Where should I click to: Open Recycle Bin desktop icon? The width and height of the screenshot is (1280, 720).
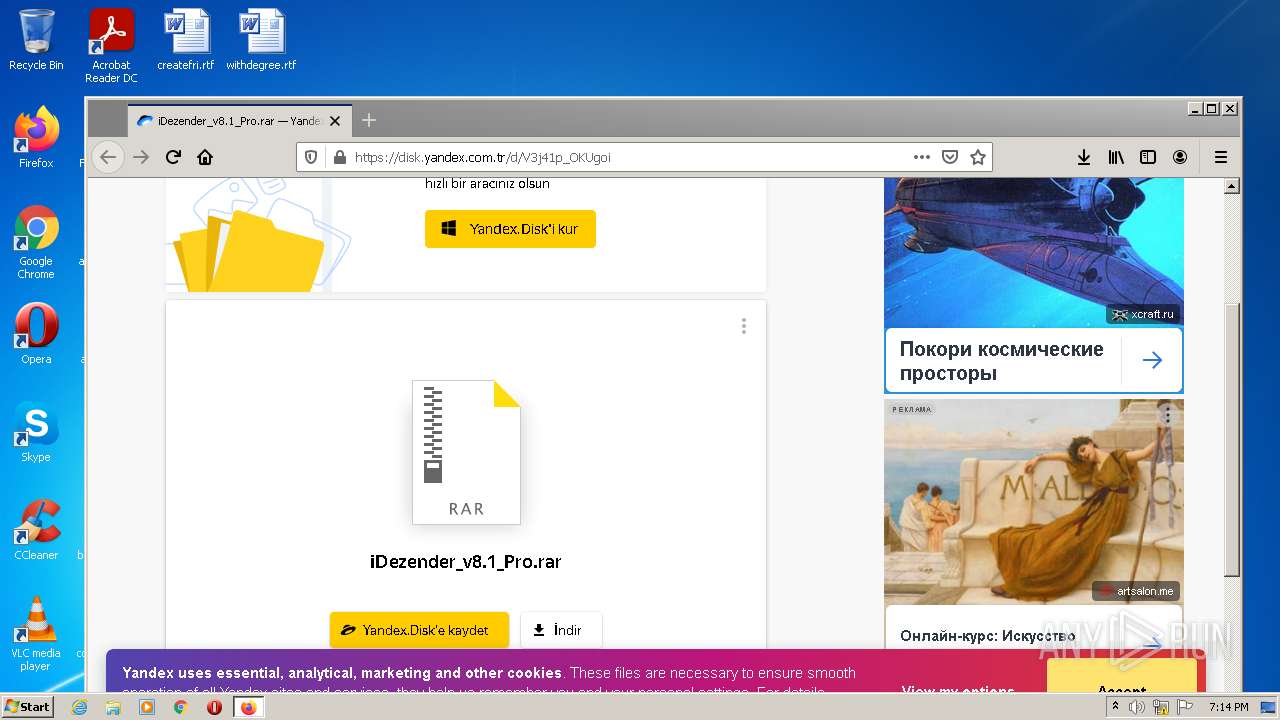click(x=36, y=40)
